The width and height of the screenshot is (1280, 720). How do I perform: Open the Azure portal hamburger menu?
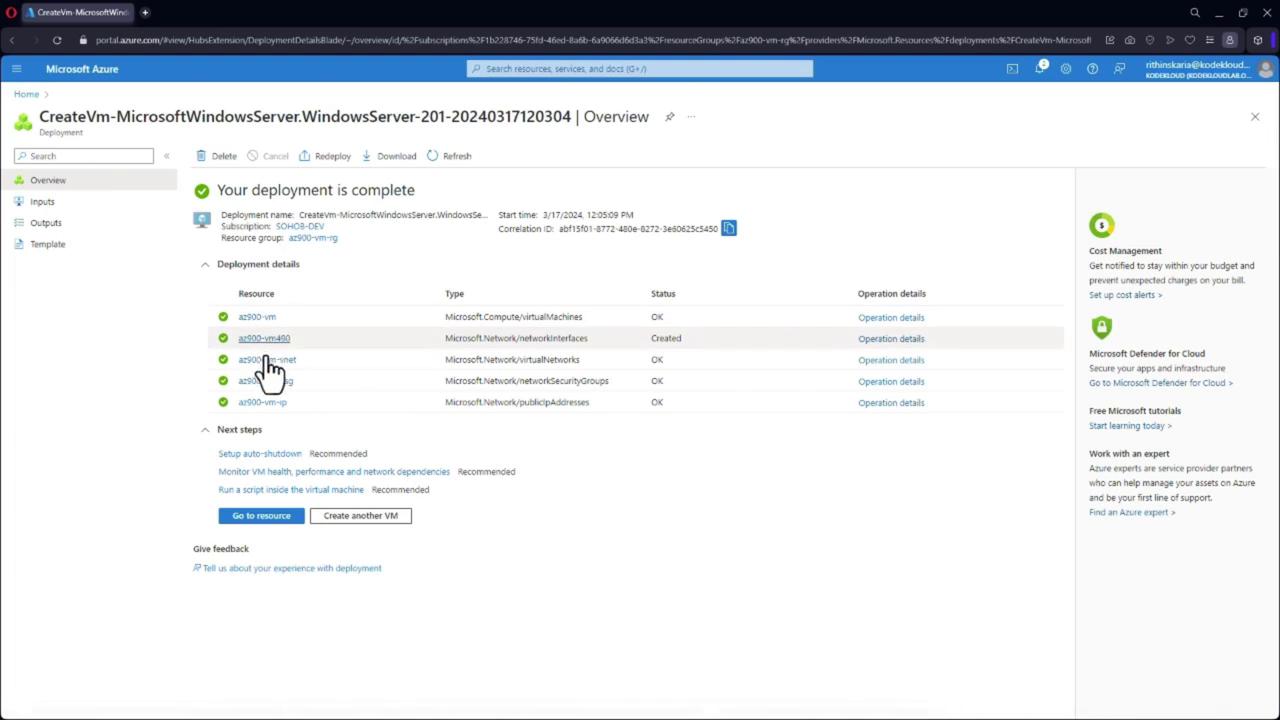(x=16, y=69)
